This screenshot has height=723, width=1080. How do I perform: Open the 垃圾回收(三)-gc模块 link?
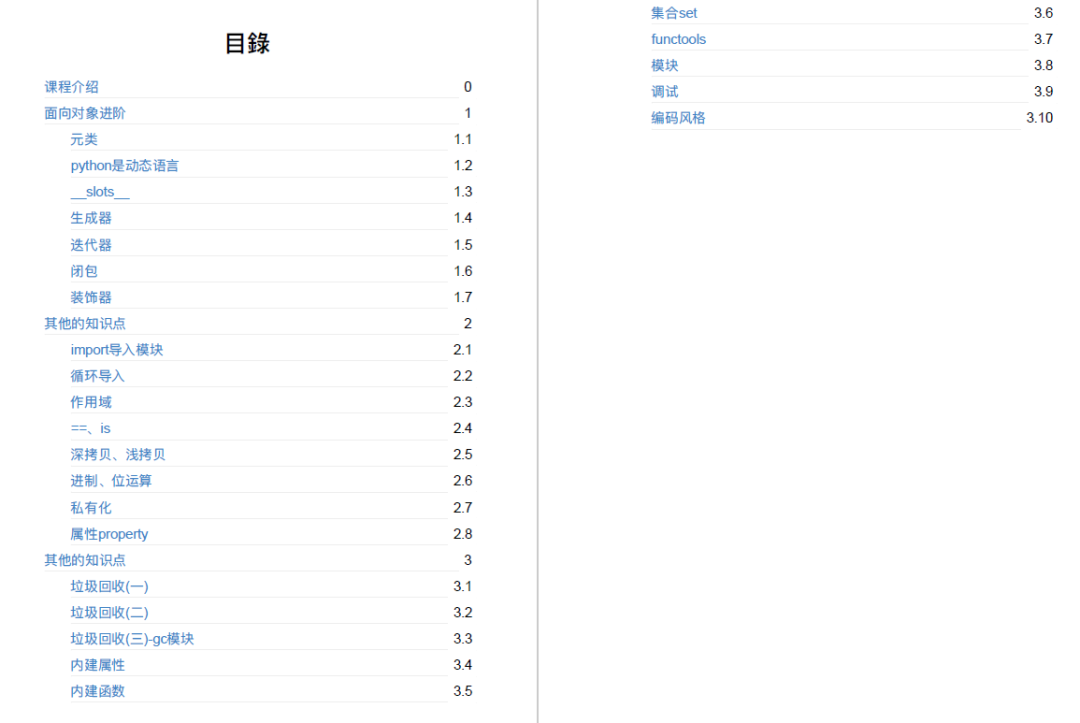133,638
